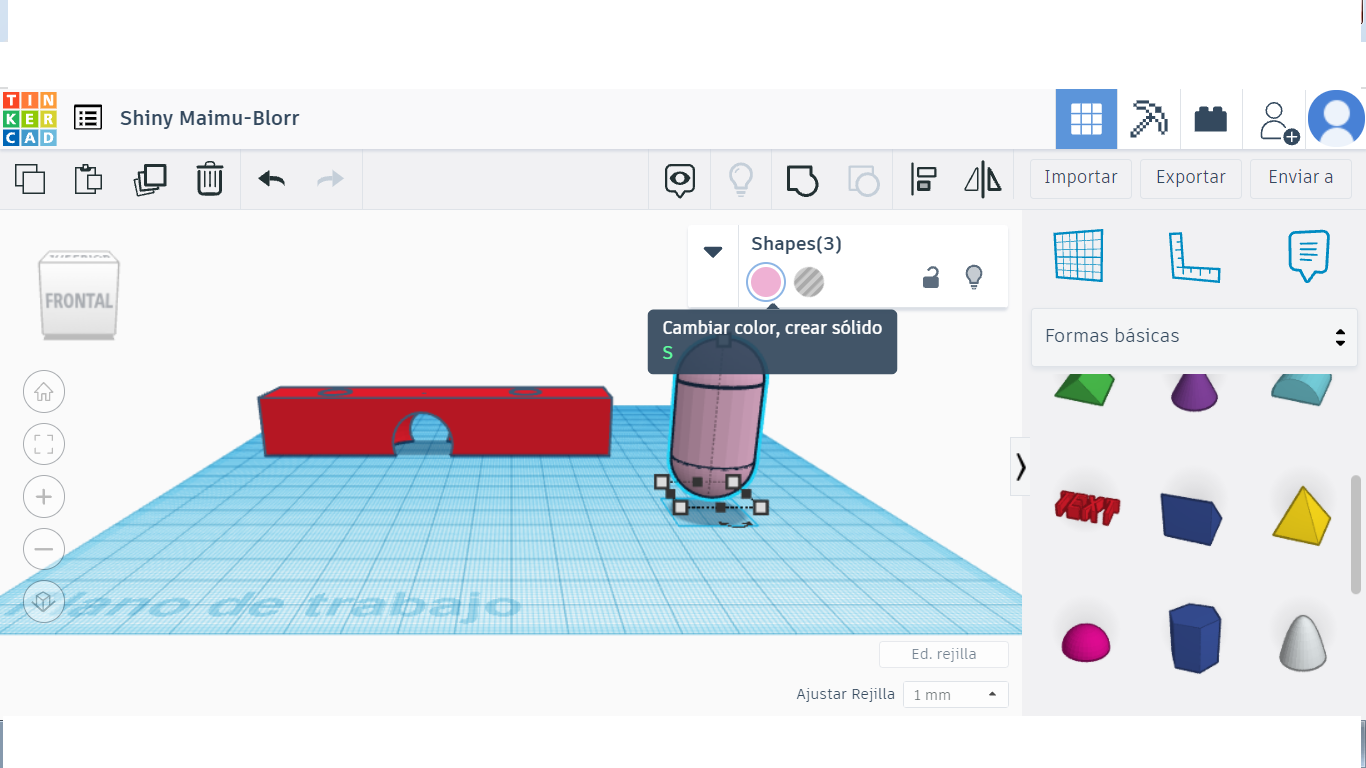Screen dimensions: 1366x768
Task: Click the Paste clipboard icon
Action: pyautogui.click(x=89, y=180)
